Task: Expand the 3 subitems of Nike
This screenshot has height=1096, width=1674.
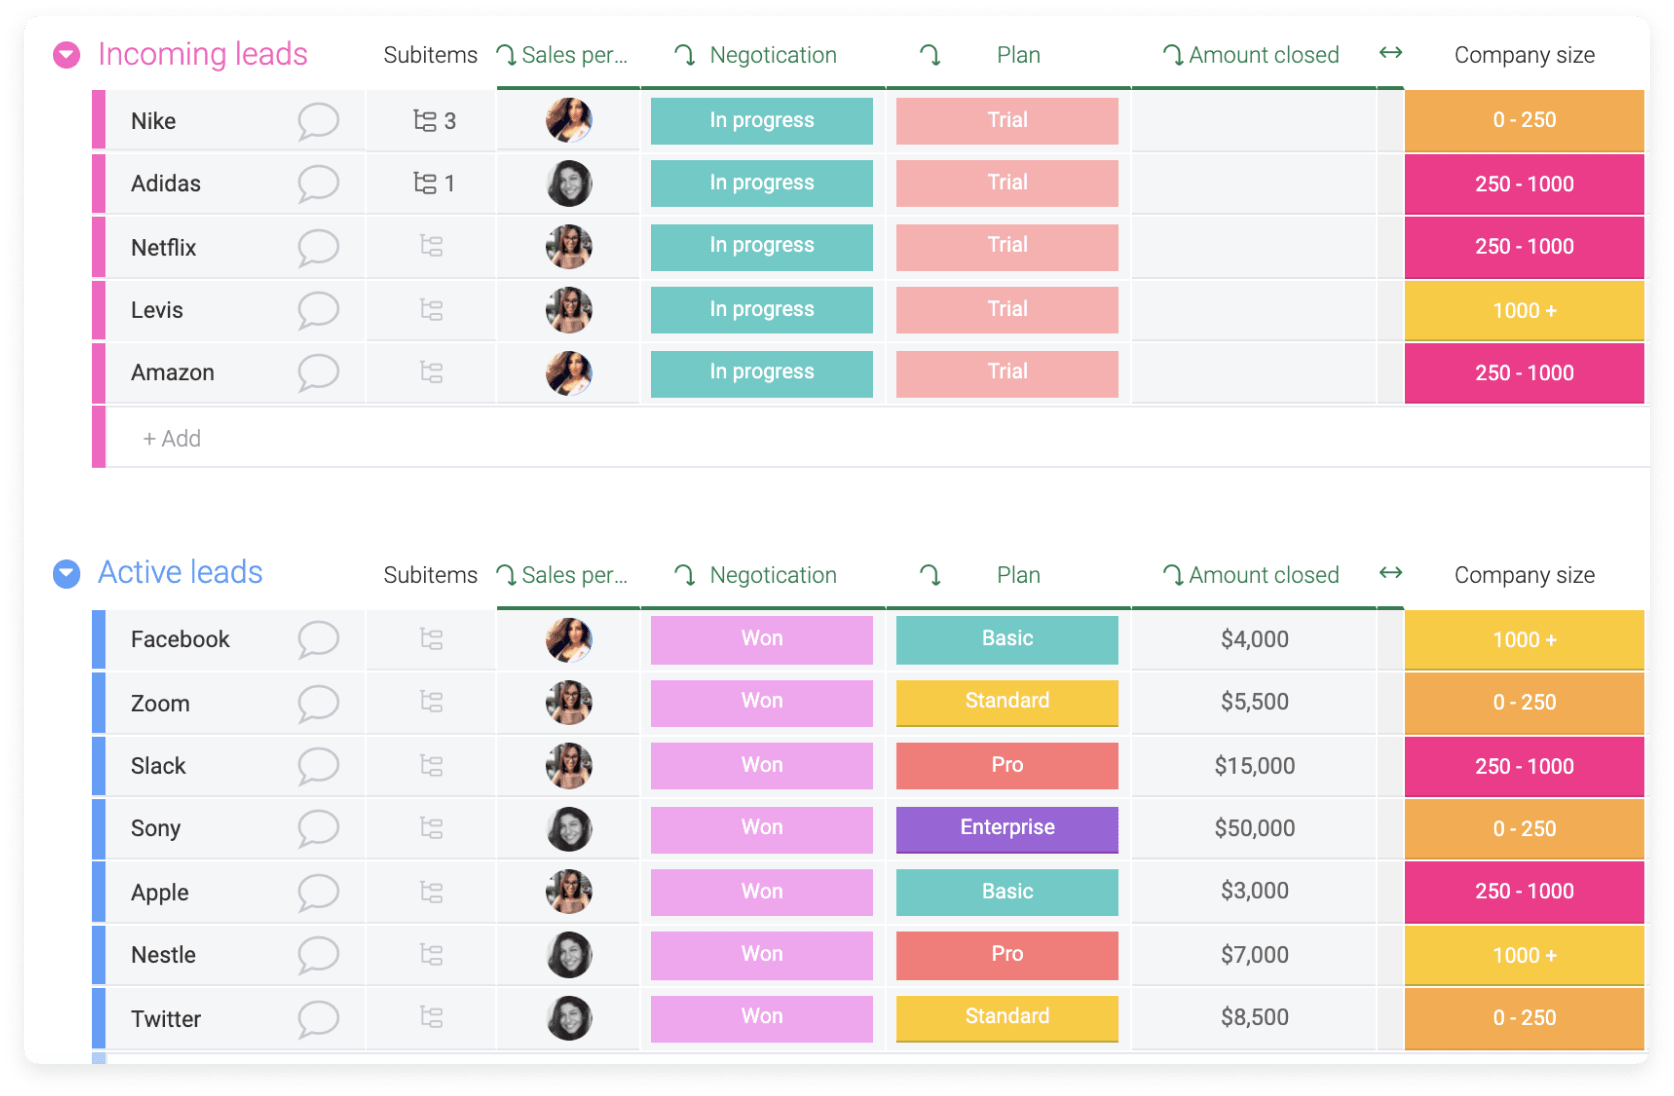Action: pos(434,121)
